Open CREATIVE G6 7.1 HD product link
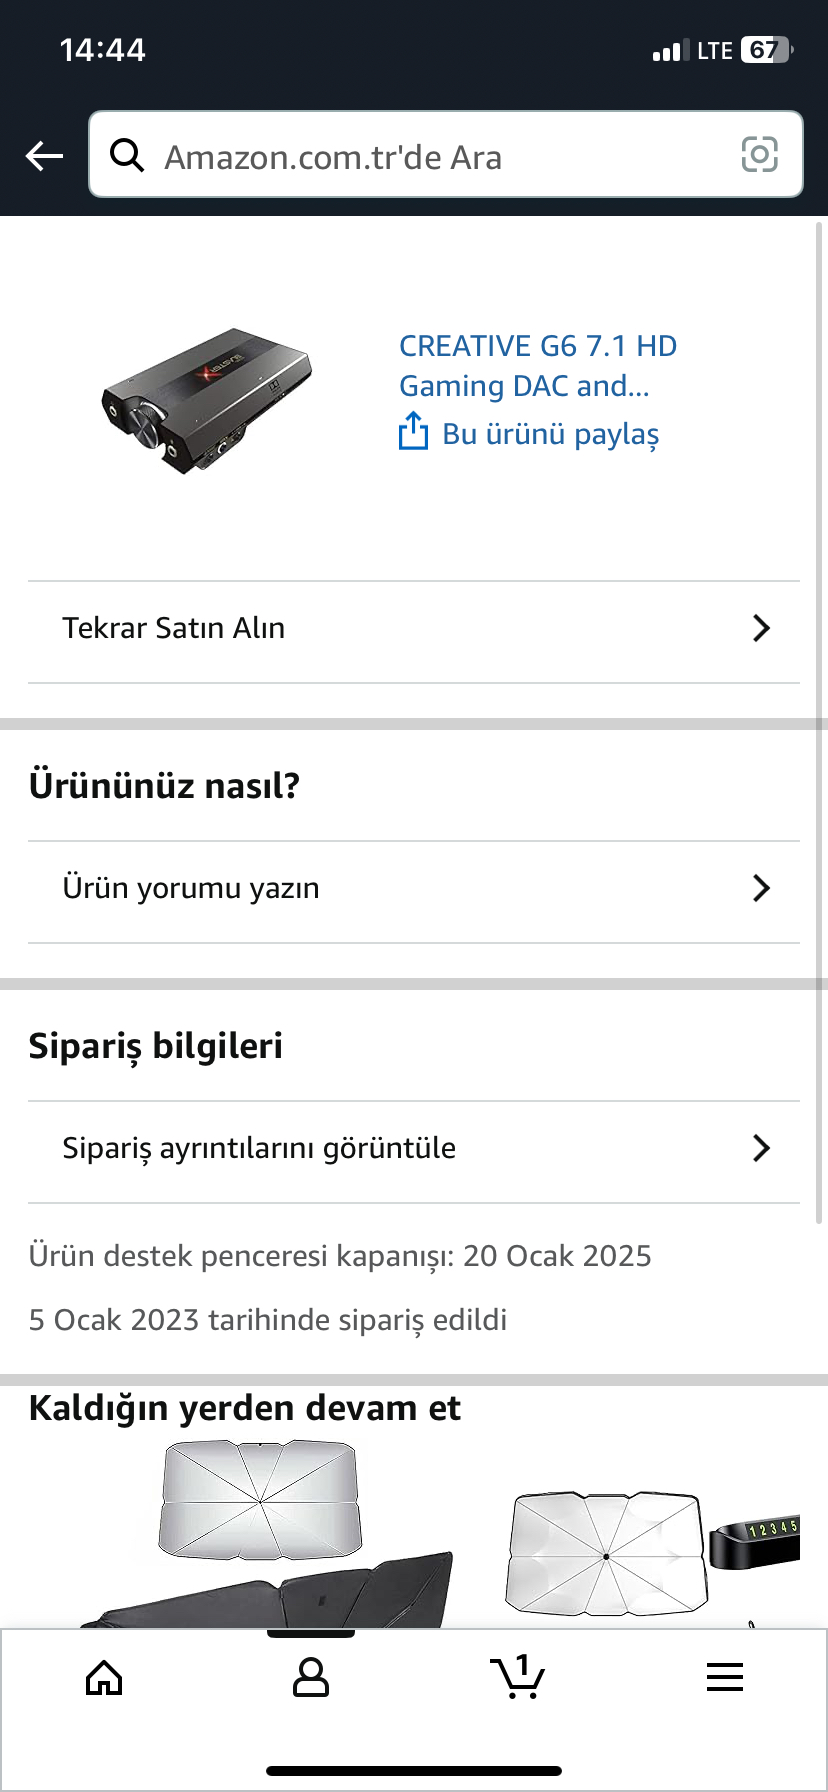 click(x=538, y=366)
